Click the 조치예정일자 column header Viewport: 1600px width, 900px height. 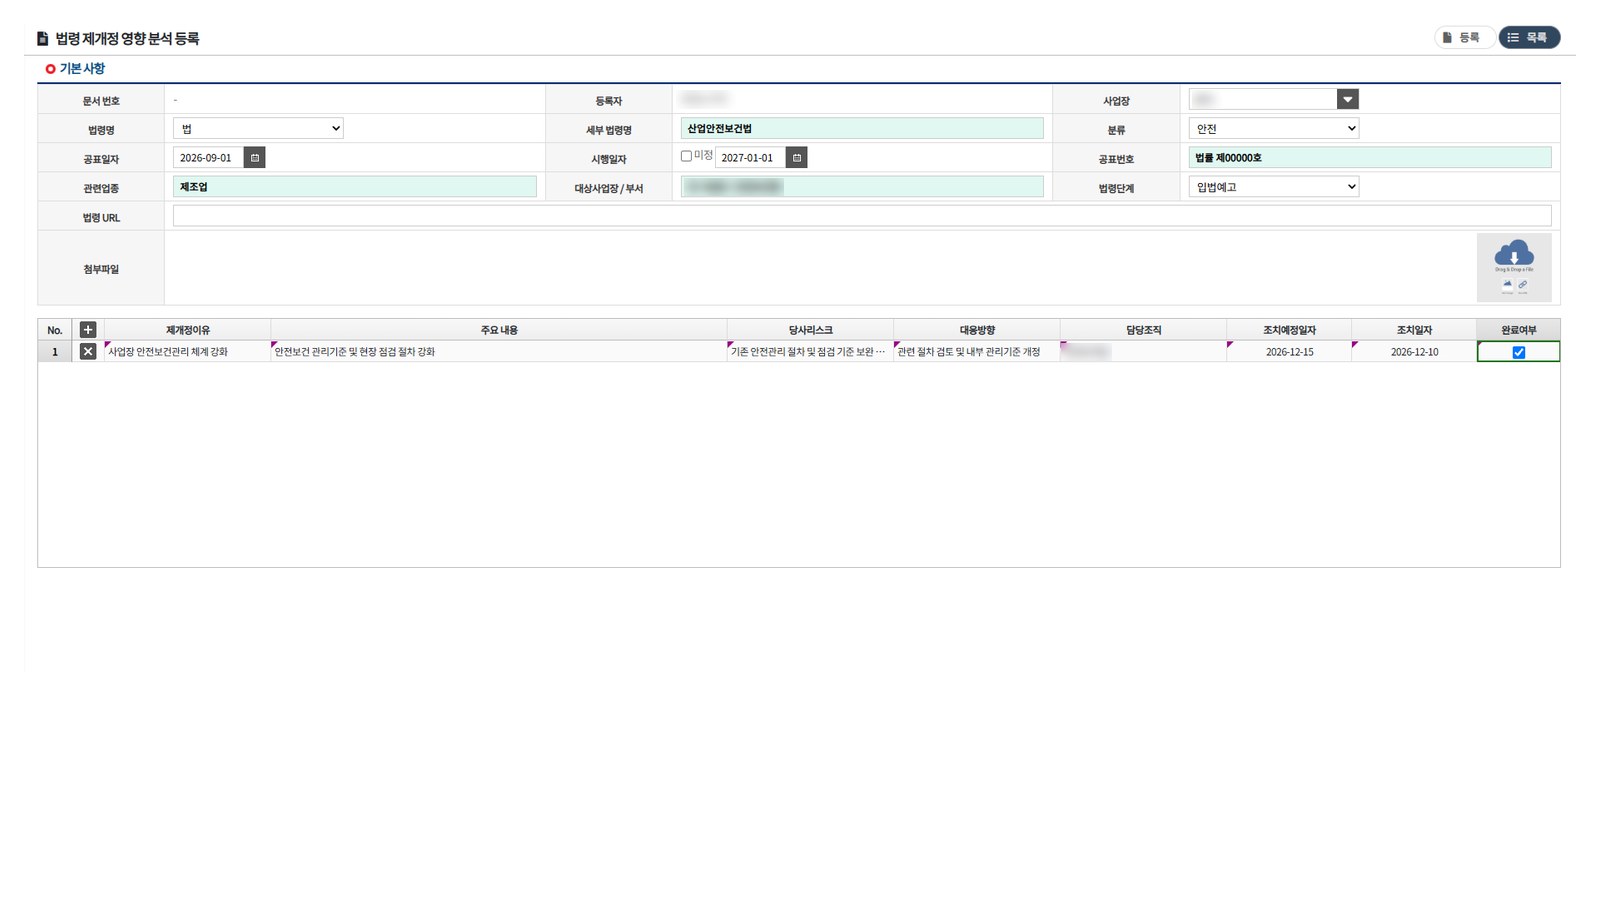(1289, 330)
